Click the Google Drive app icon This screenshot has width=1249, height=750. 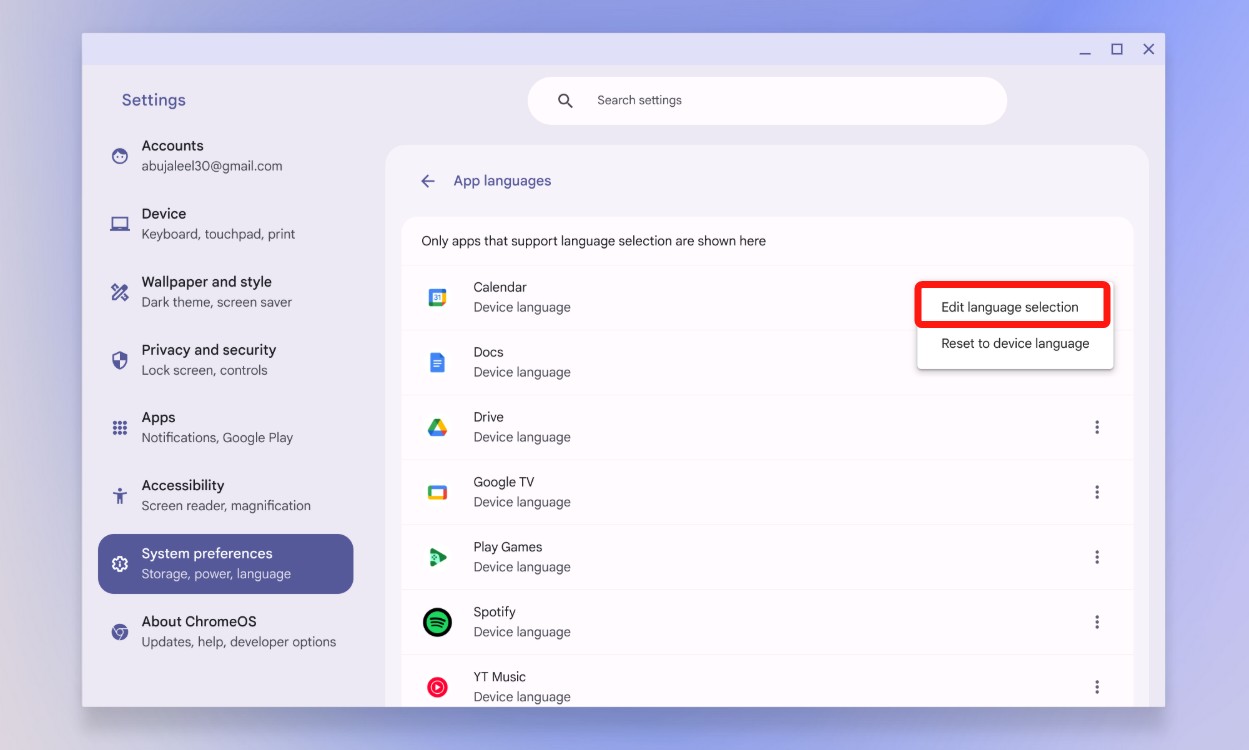(437, 427)
